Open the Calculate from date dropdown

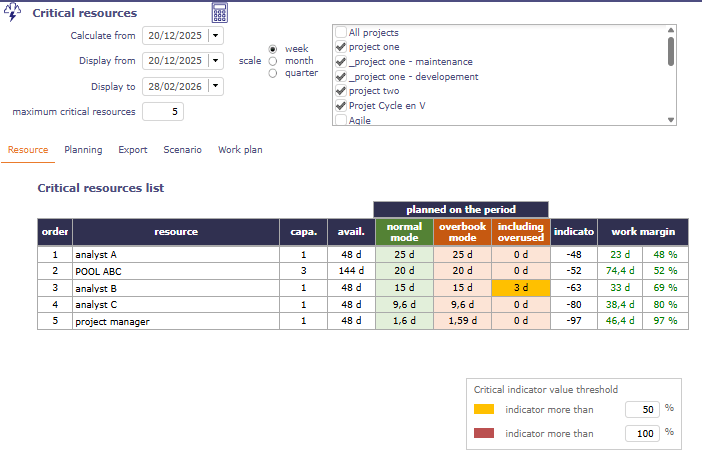point(216,36)
